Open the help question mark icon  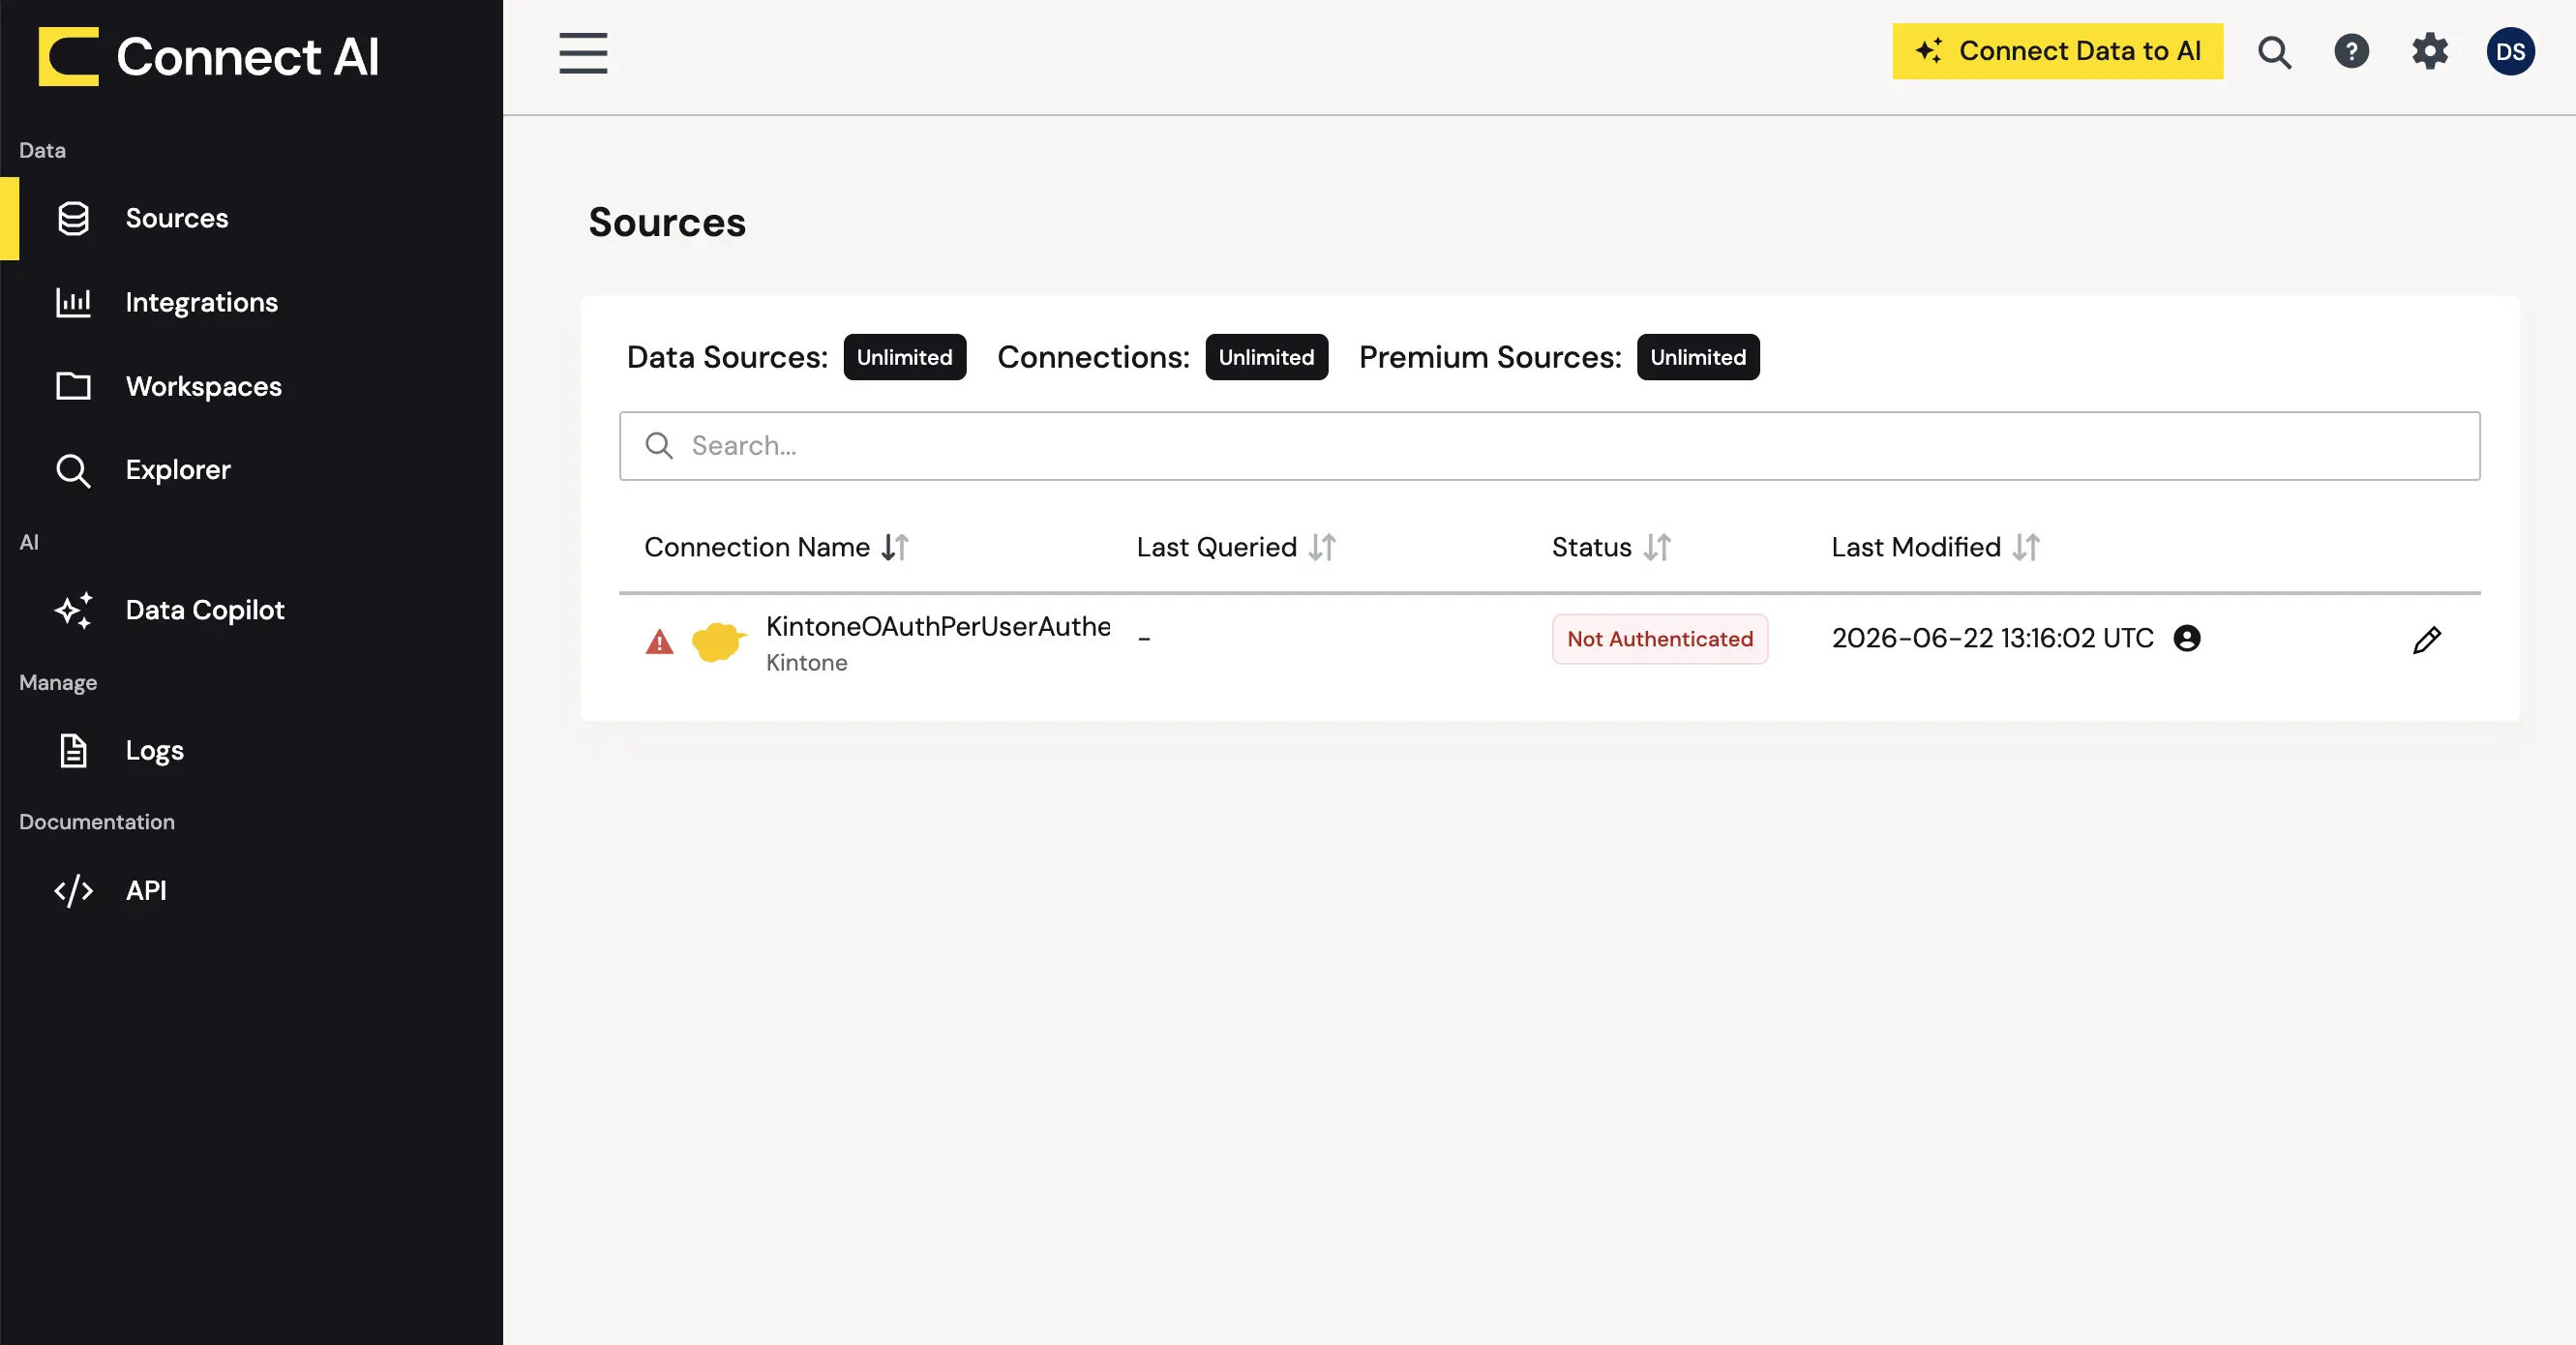coord(2351,52)
